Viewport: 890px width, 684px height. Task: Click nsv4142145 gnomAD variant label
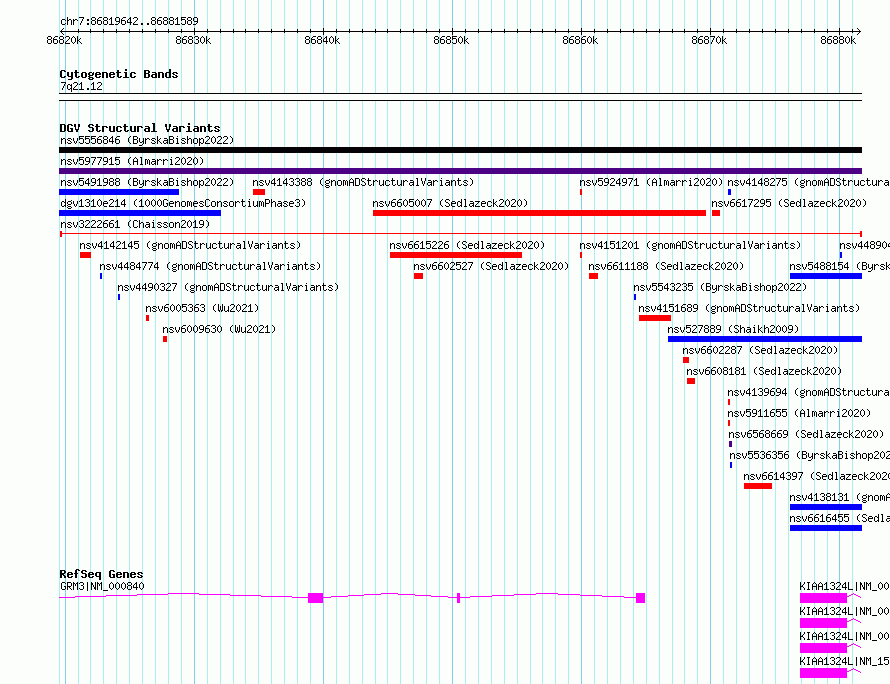pos(190,245)
